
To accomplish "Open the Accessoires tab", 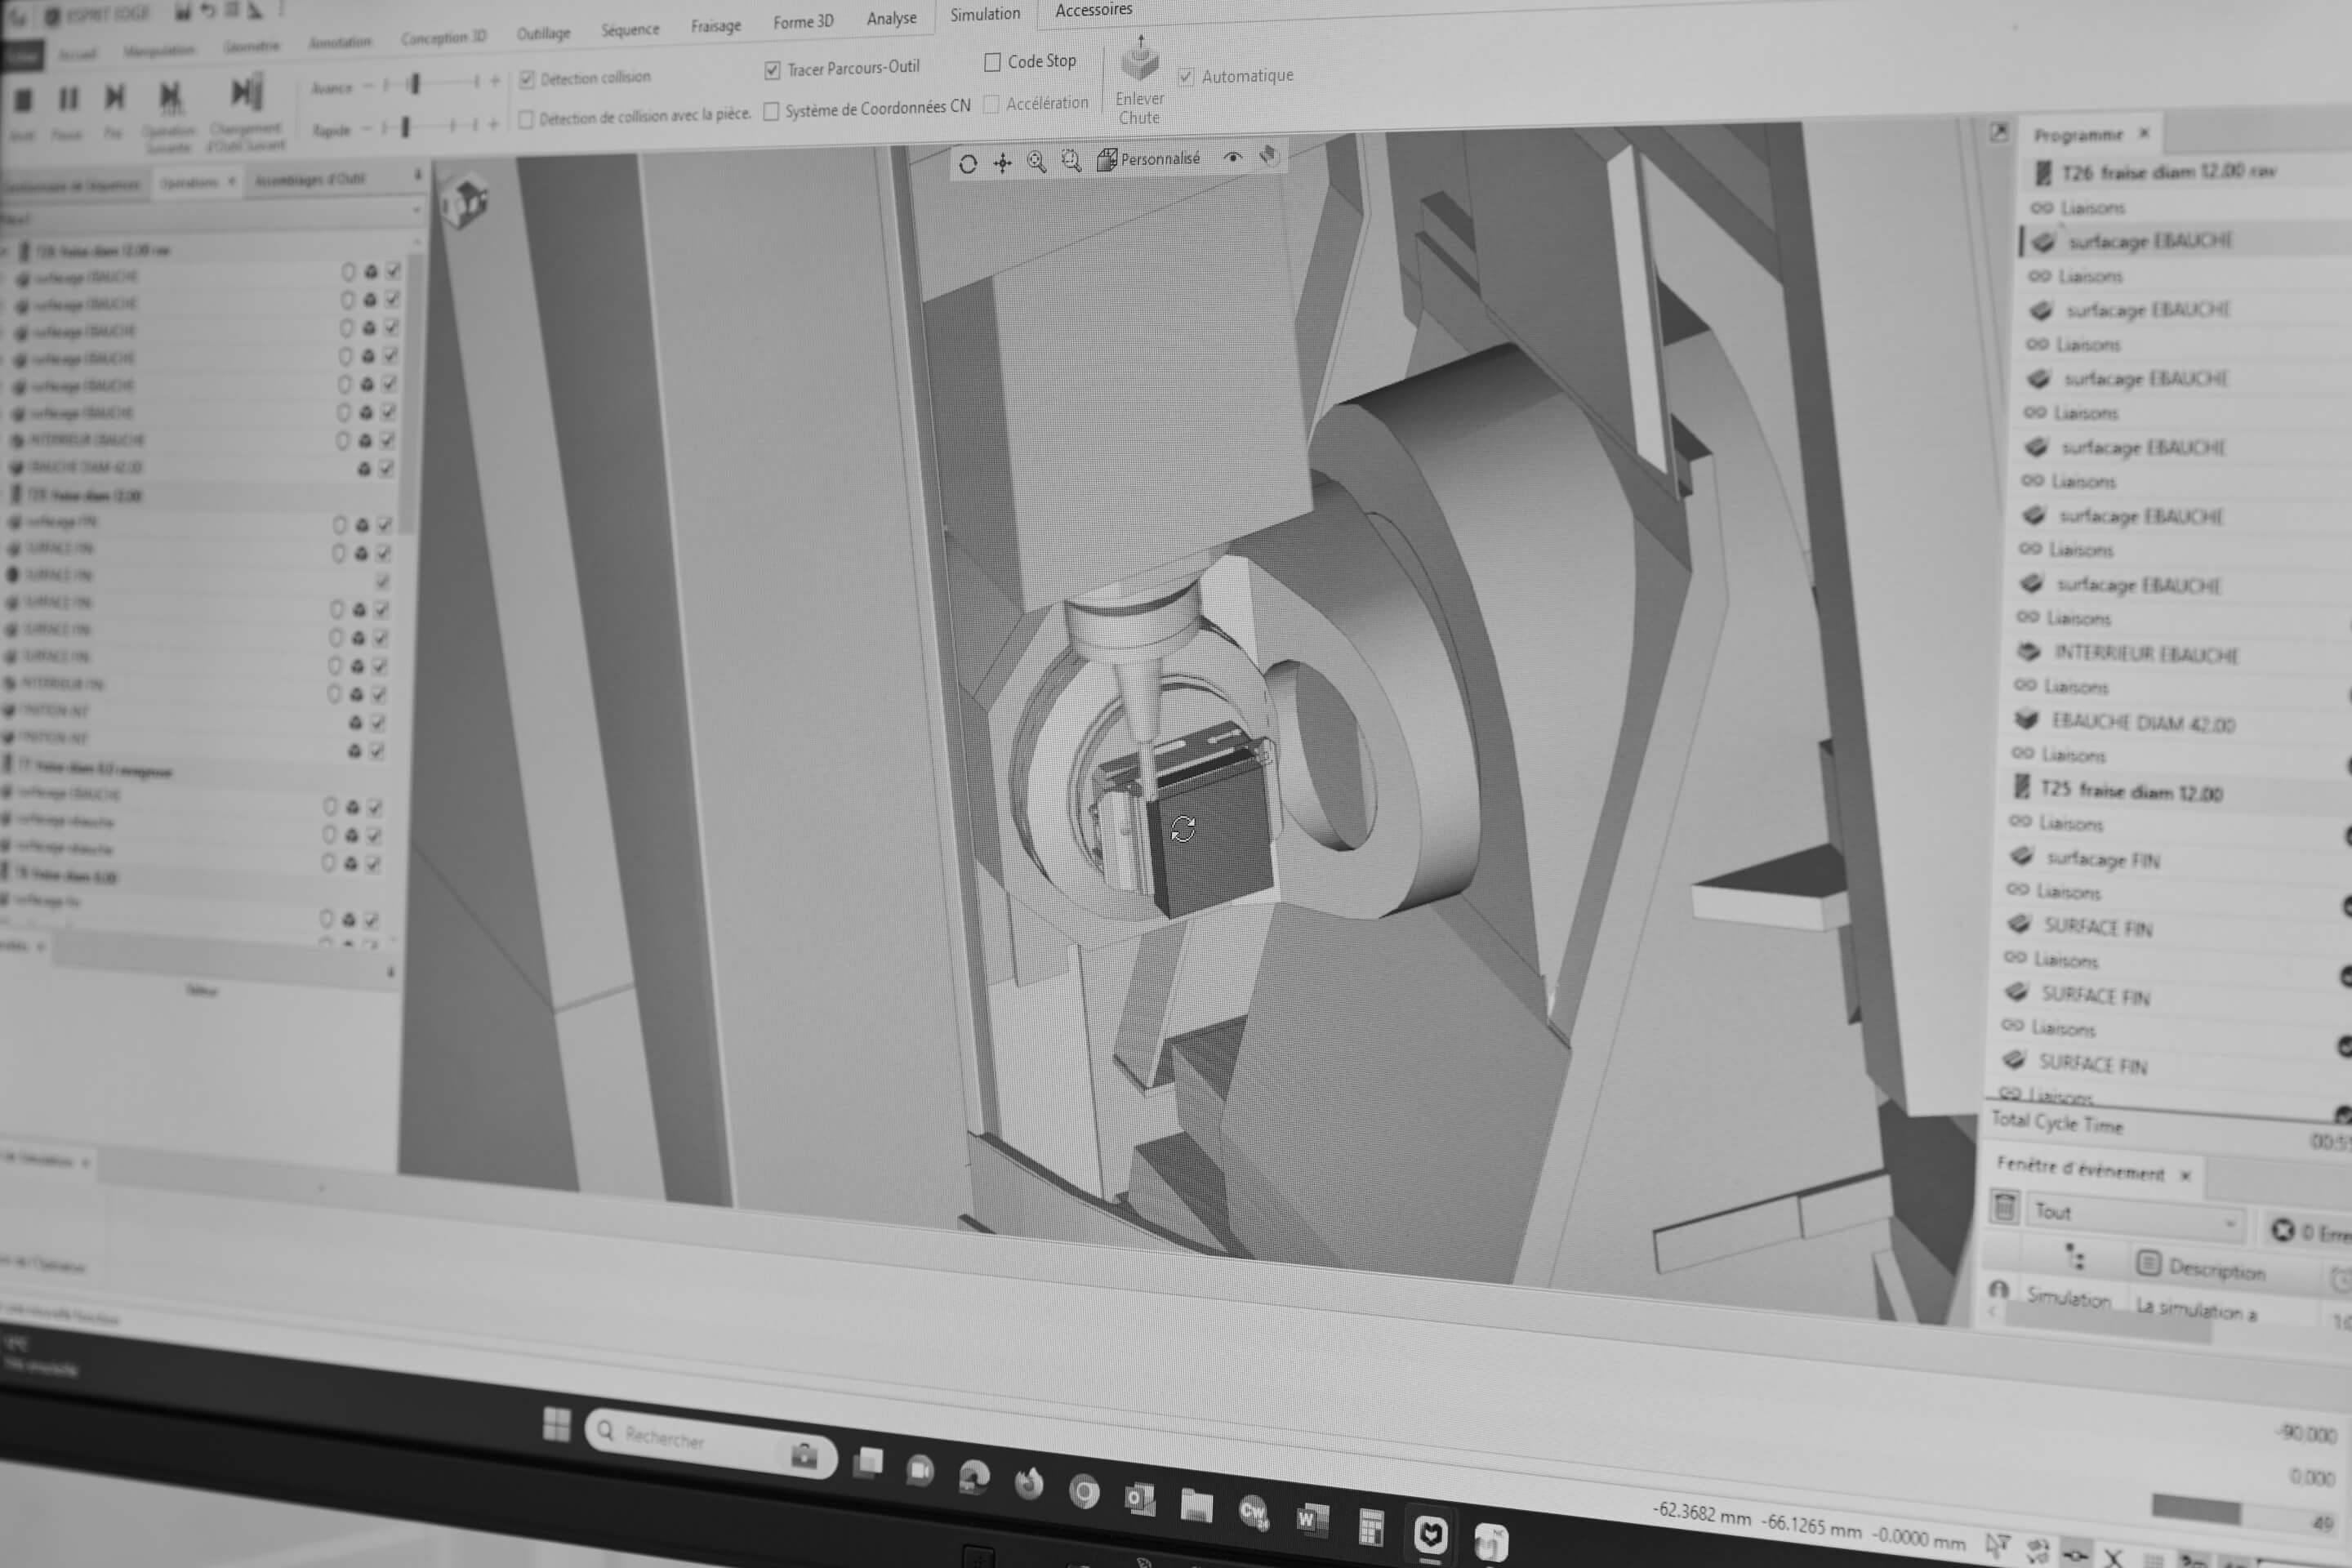I will (x=1094, y=10).
